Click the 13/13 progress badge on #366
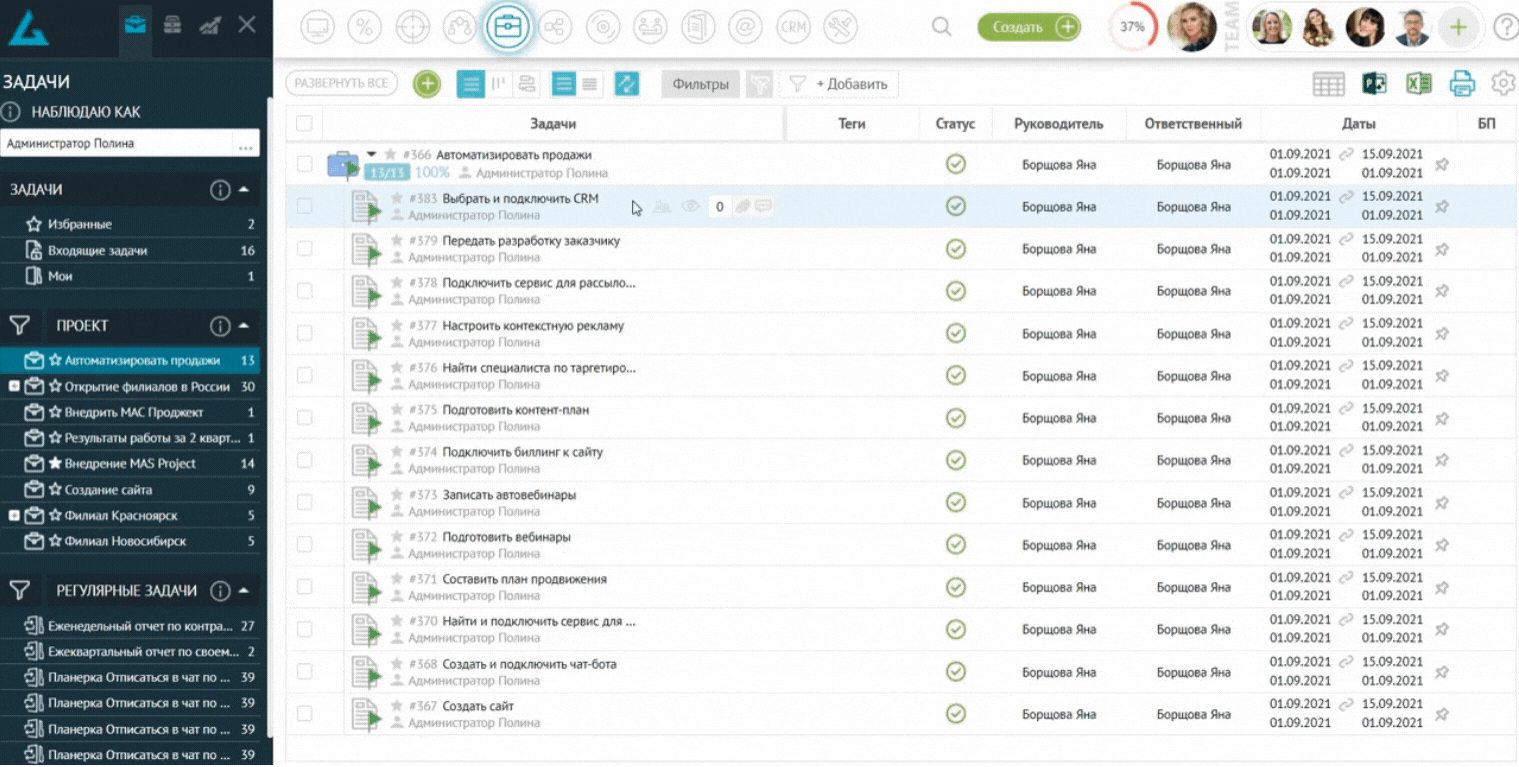Viewport: 1519px width, 767px height. (x=386, y=173)
